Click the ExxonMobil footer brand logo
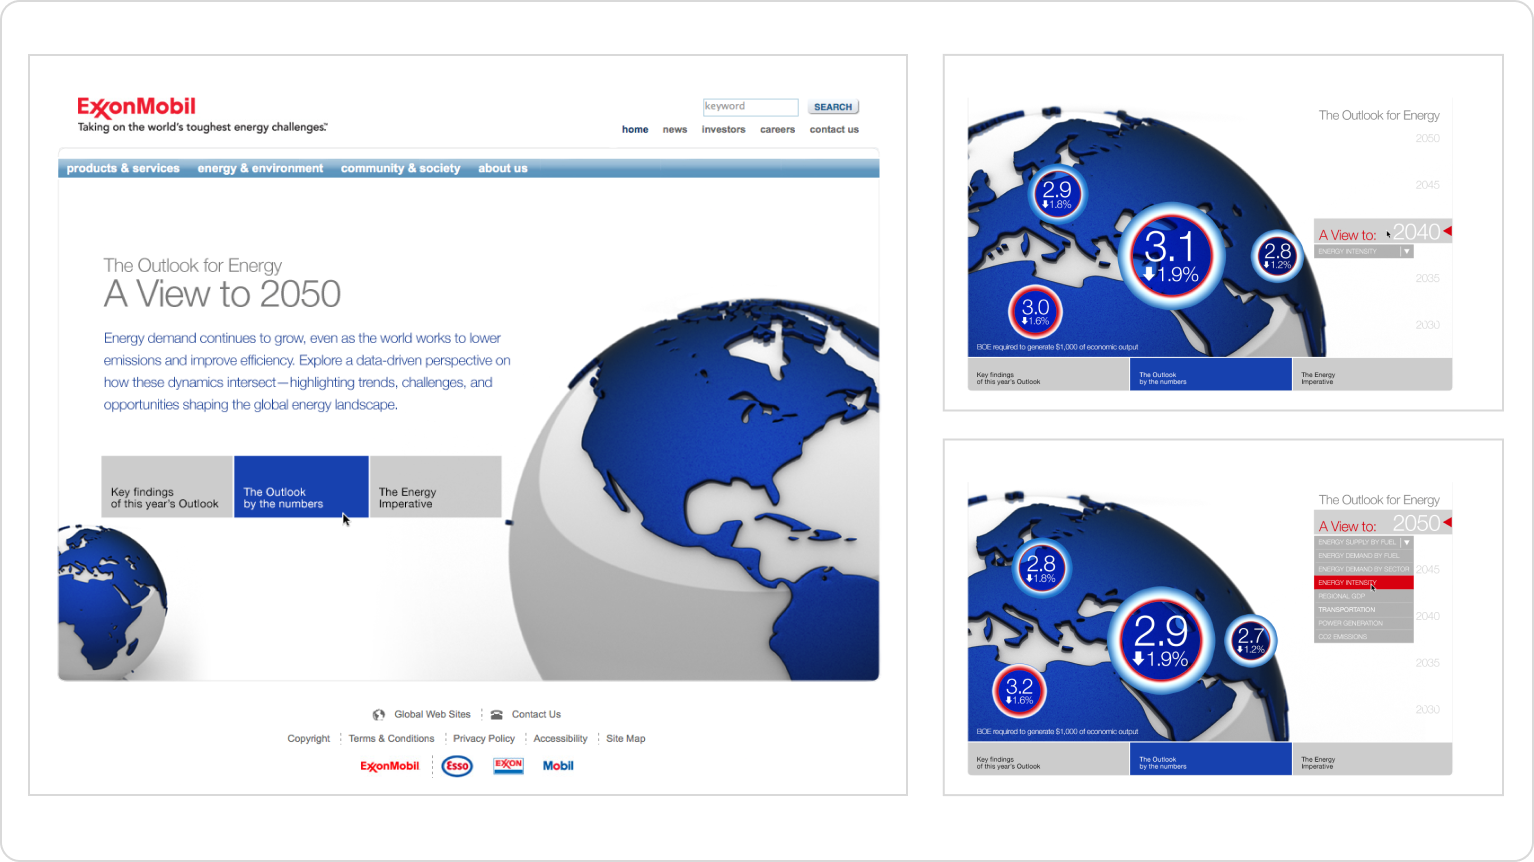 coord(390,766)
